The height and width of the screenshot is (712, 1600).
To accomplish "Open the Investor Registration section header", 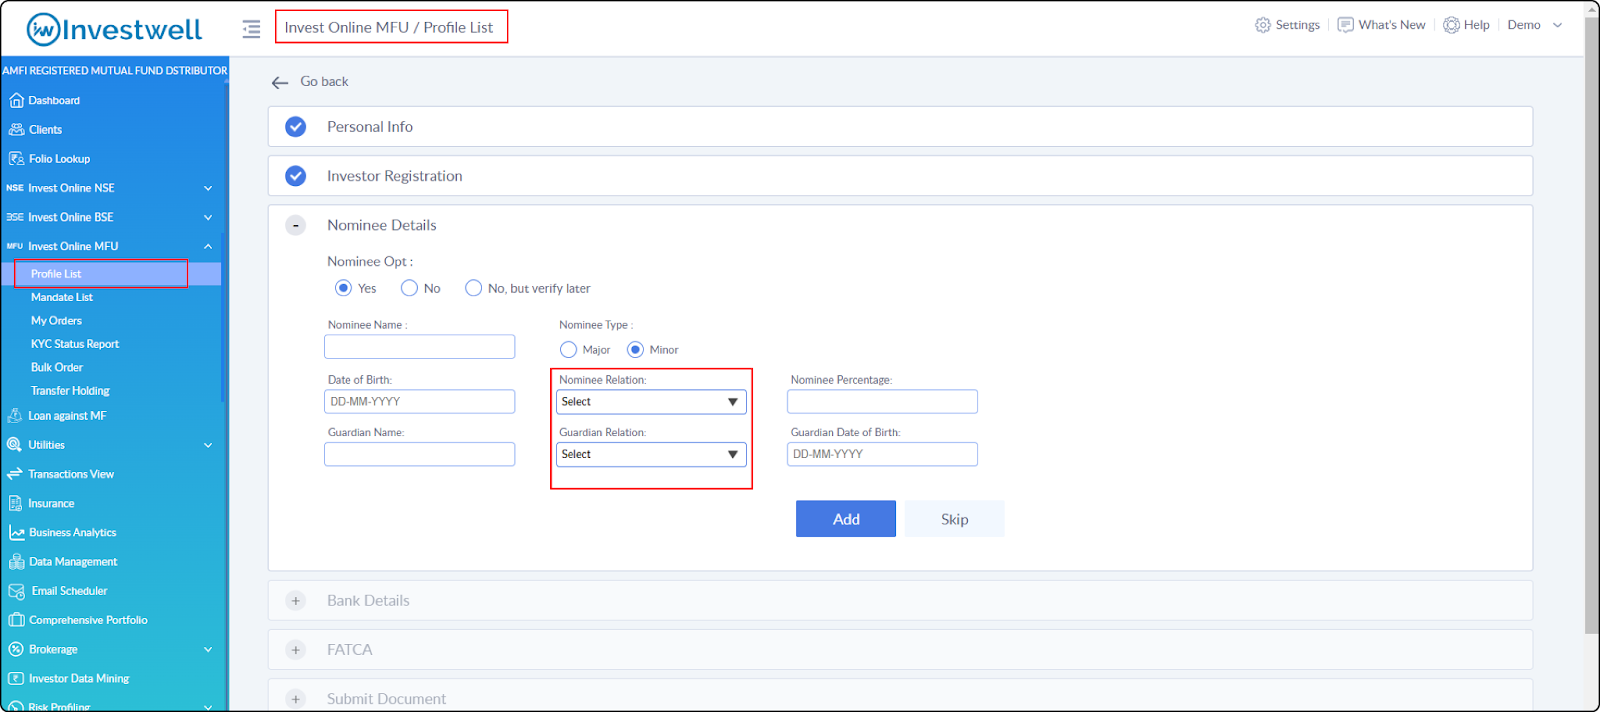I will (900, 176).
